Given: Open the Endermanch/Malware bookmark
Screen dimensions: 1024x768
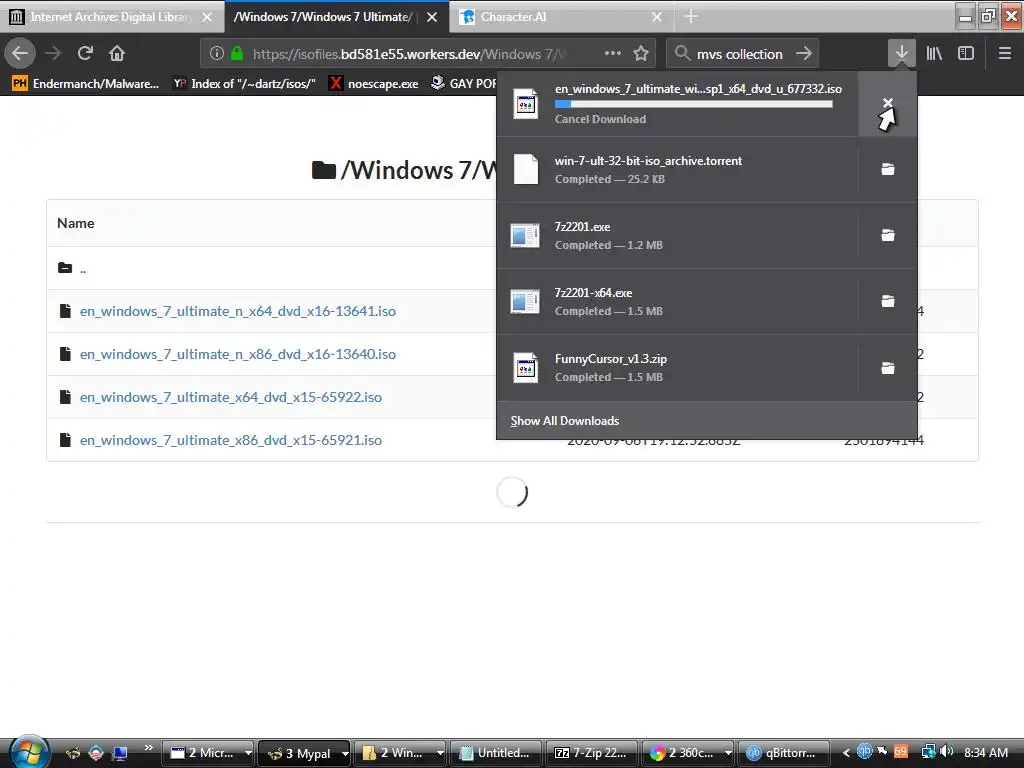Looking at the screenshot, I should tap(86, 83).
